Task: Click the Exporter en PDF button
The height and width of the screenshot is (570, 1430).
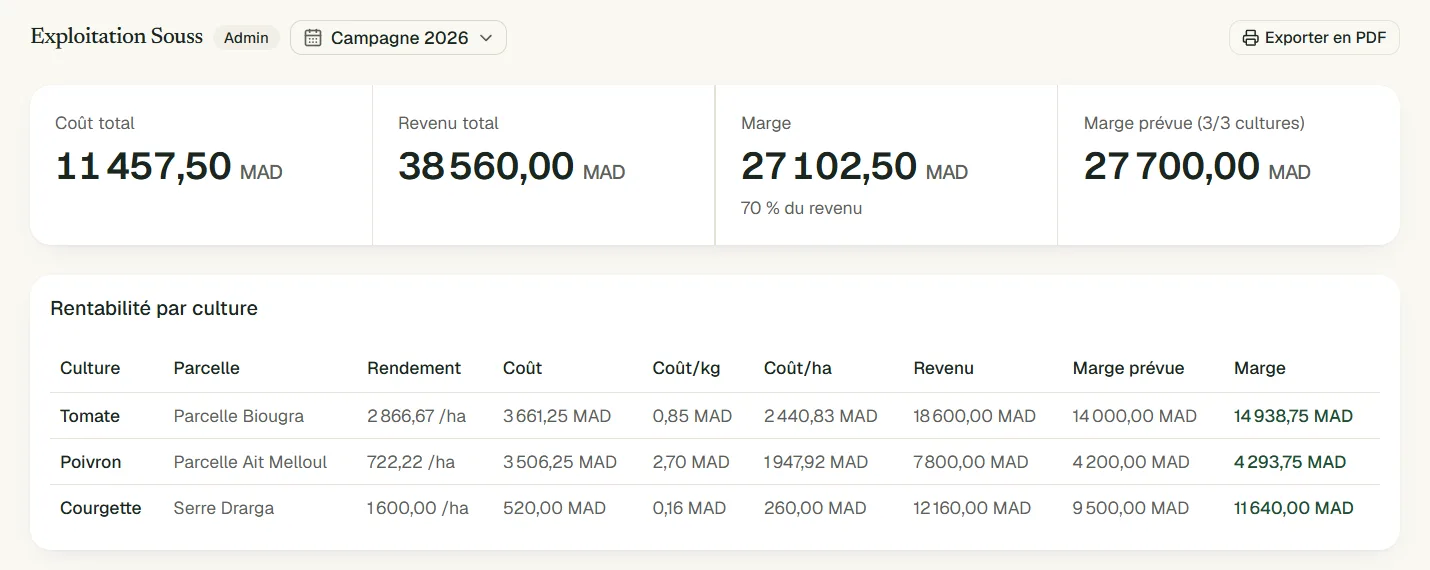Action: 1314,38
